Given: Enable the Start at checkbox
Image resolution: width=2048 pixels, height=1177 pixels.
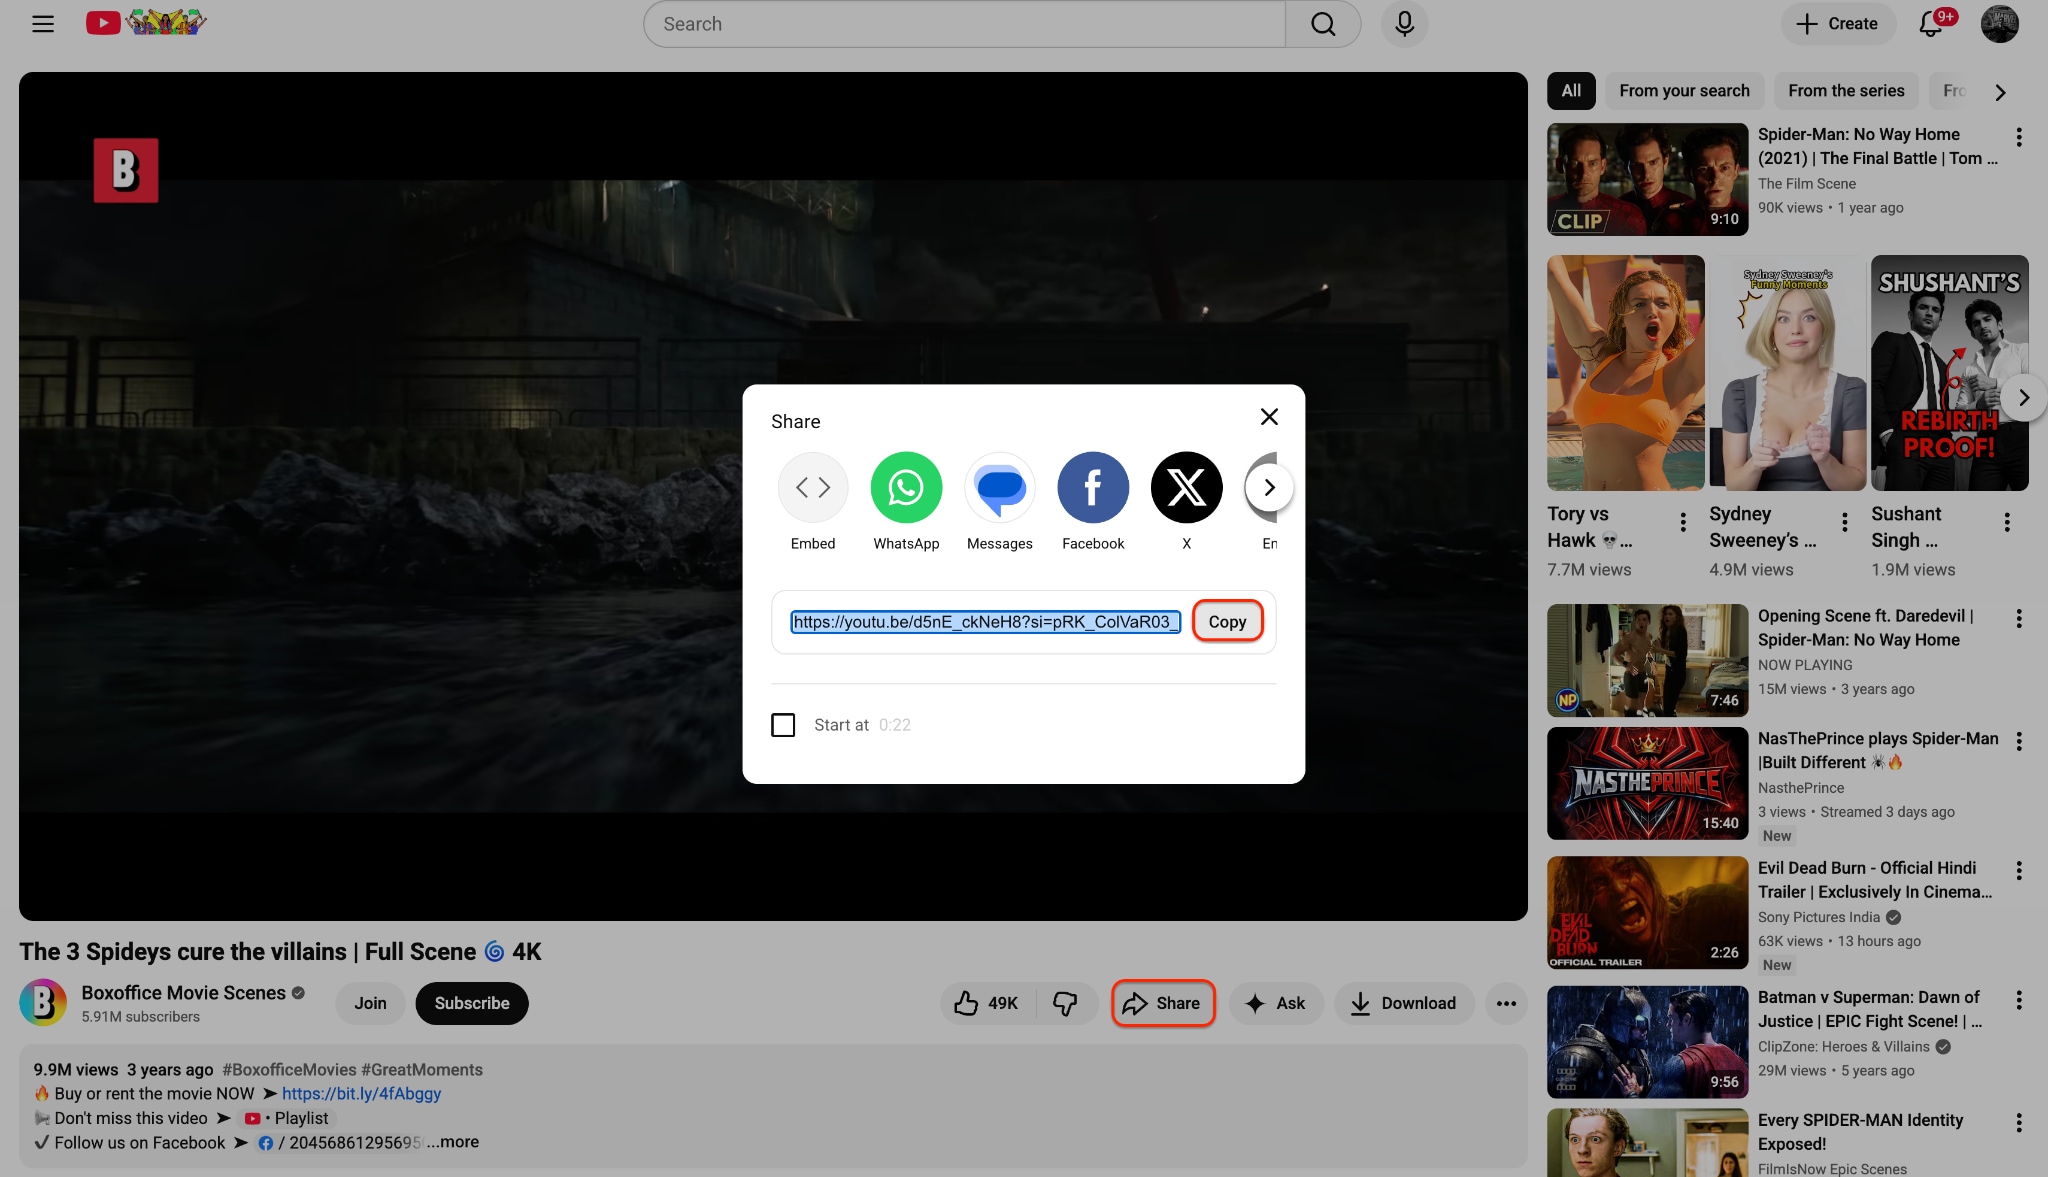Looking at the screenshot, I should click(783, 725).
